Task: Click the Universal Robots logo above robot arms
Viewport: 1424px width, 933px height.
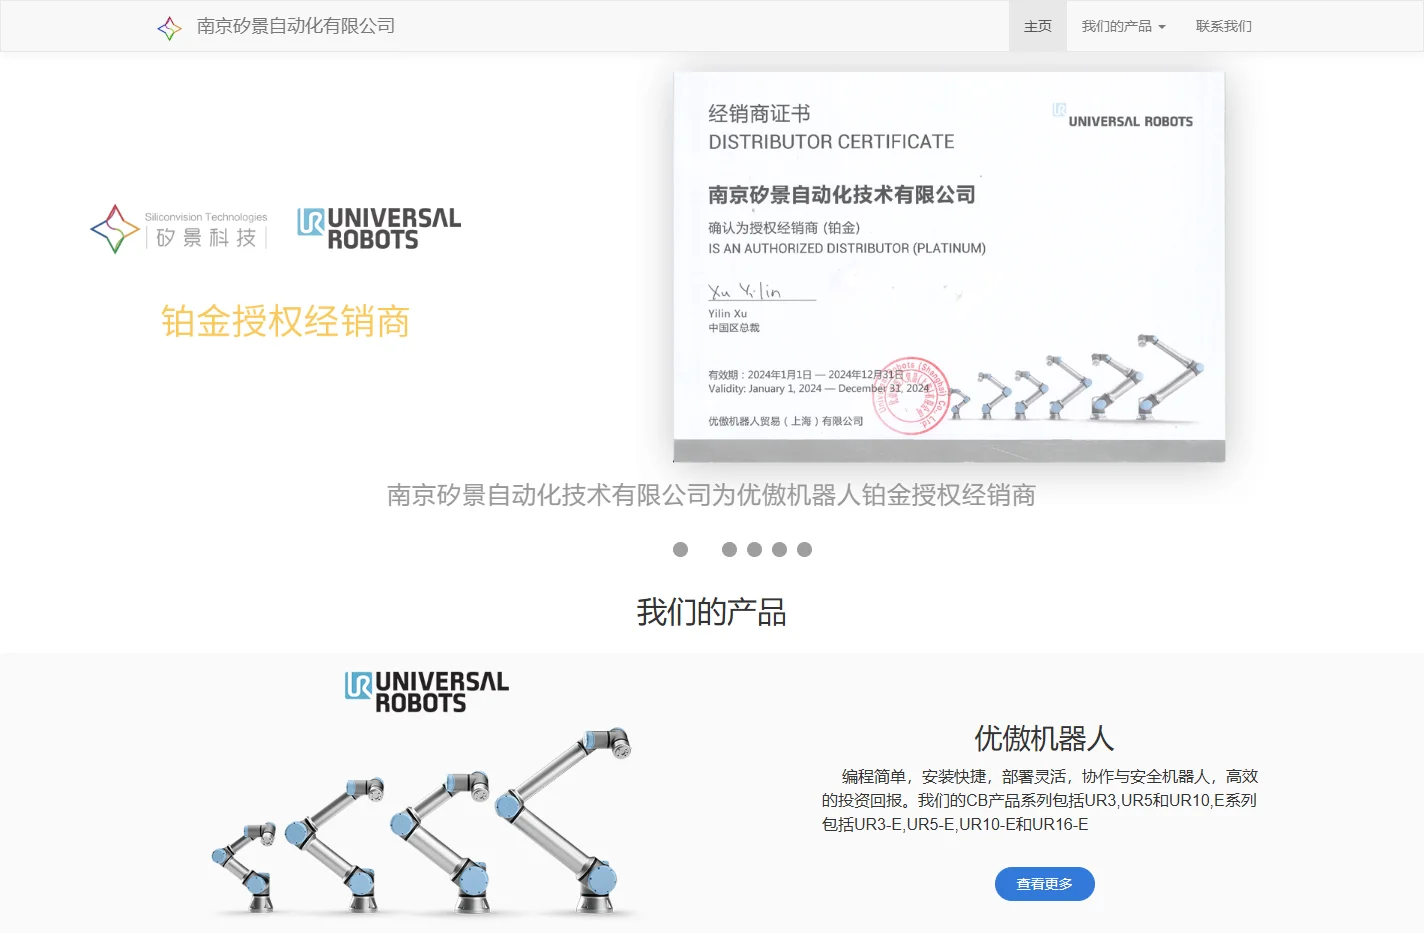Action: click(427, 692)
